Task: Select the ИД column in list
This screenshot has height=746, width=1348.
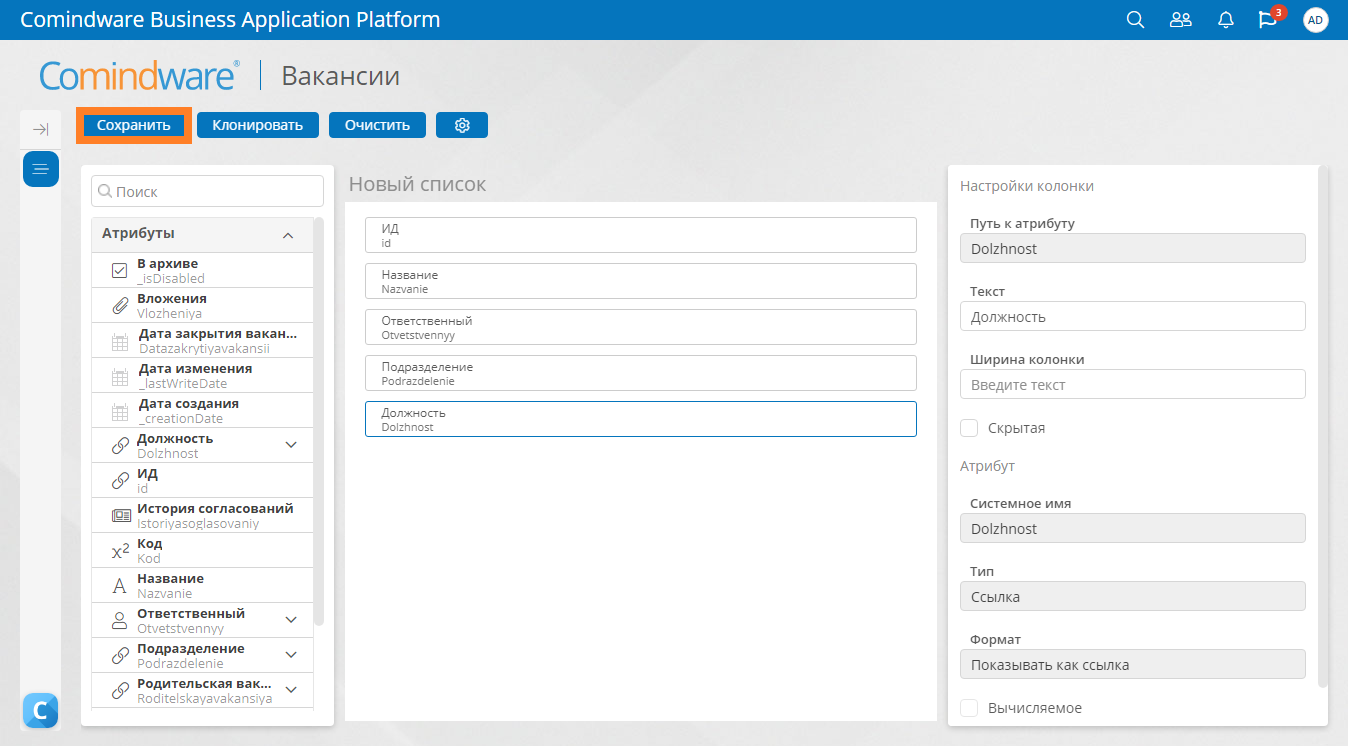Action: point(641,235)
